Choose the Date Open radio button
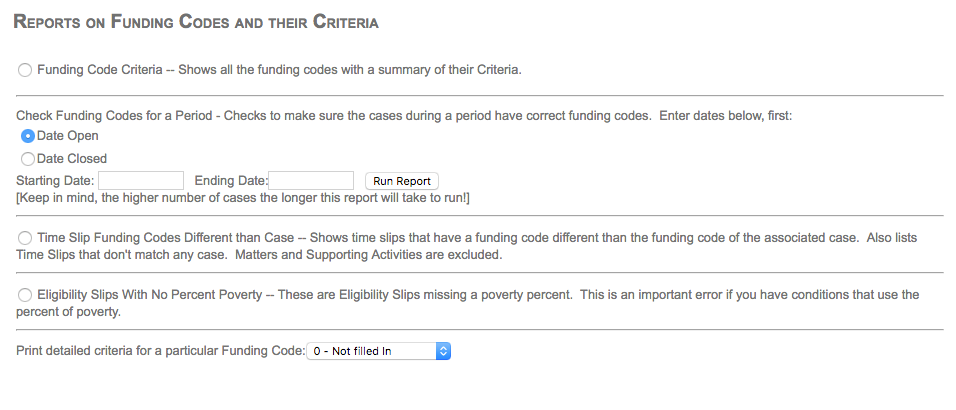Screen dimensions: 956x410 pos(28,136)
